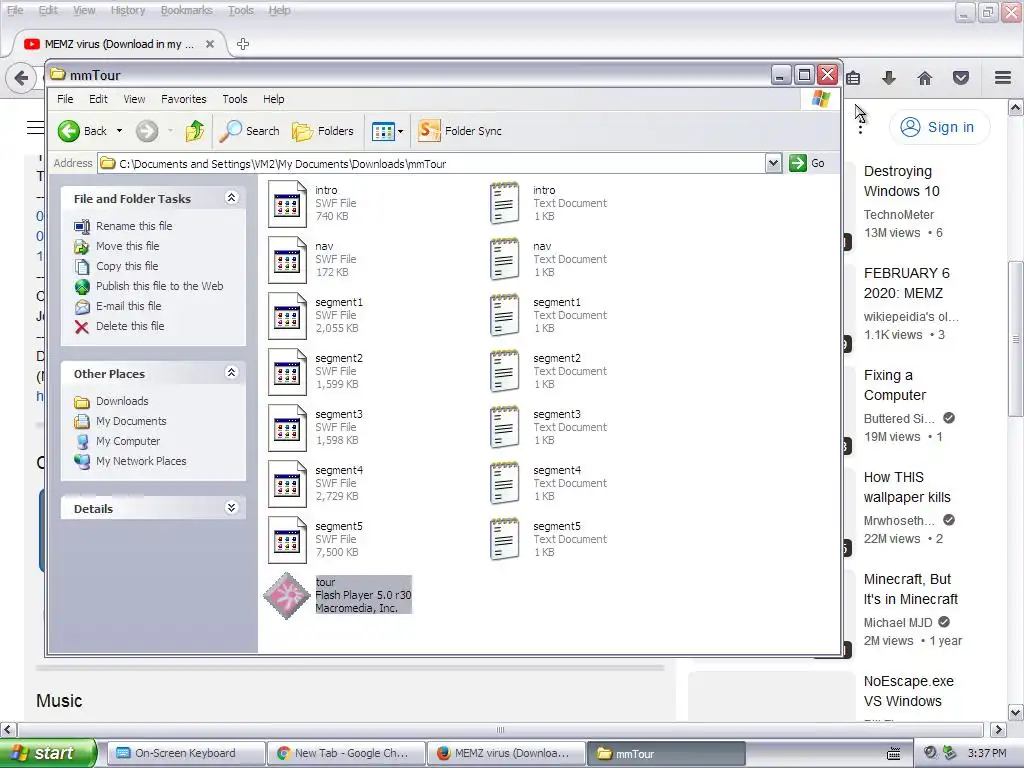Click the browser horizontal scrollbar right arrow
Screen dimensions: 1024x768
pos(998,729)
